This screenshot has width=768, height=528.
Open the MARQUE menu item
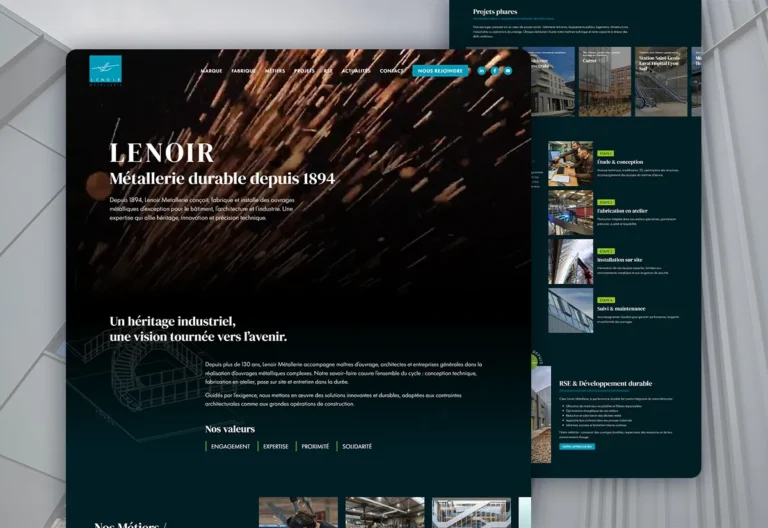tap(211, 71)
